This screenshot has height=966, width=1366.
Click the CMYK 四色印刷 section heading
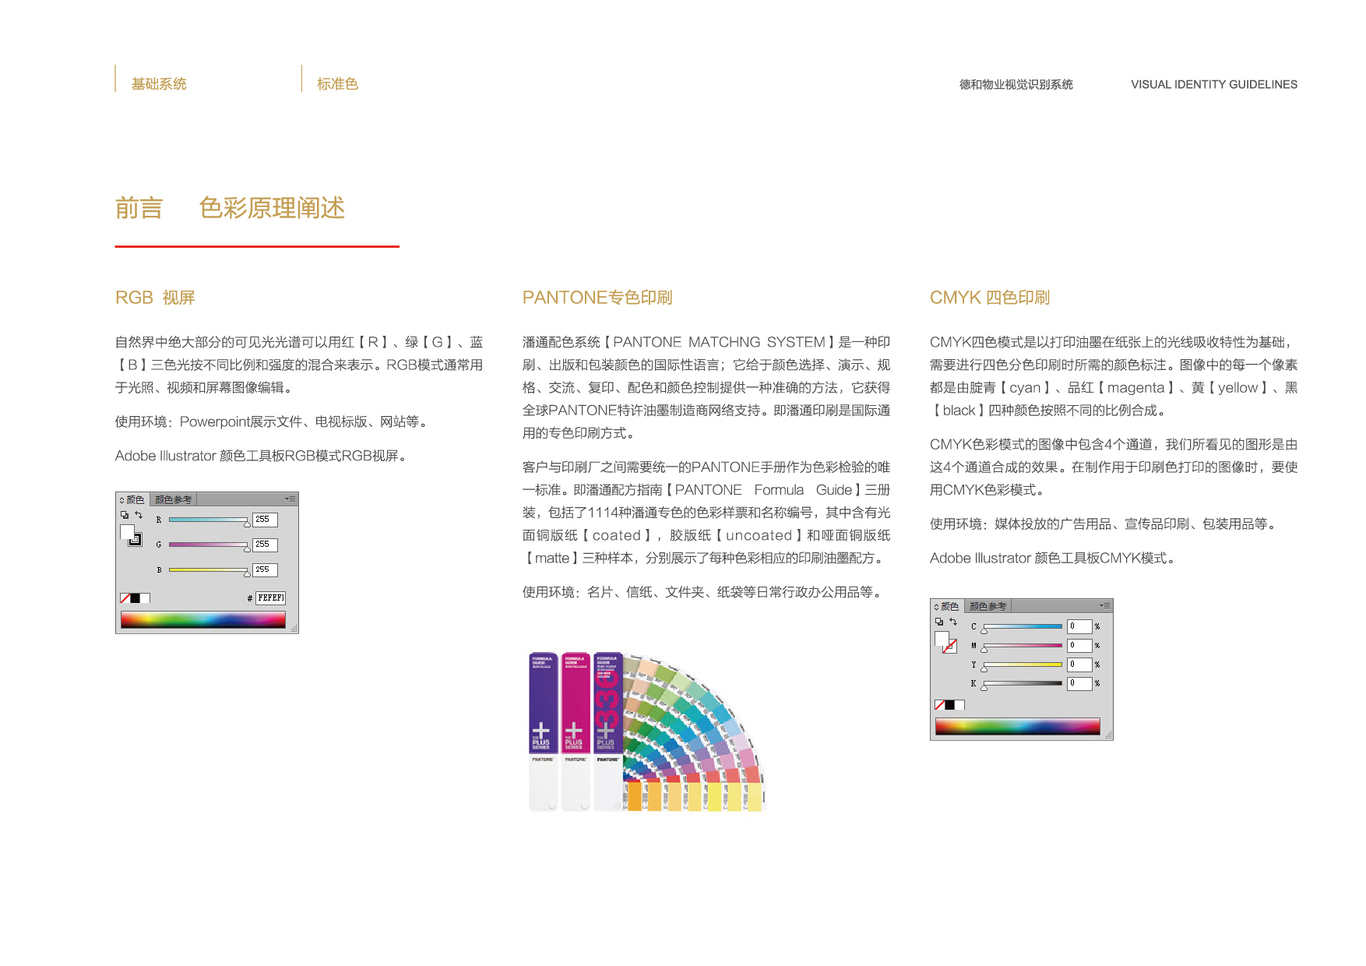(x=990, y=297)
